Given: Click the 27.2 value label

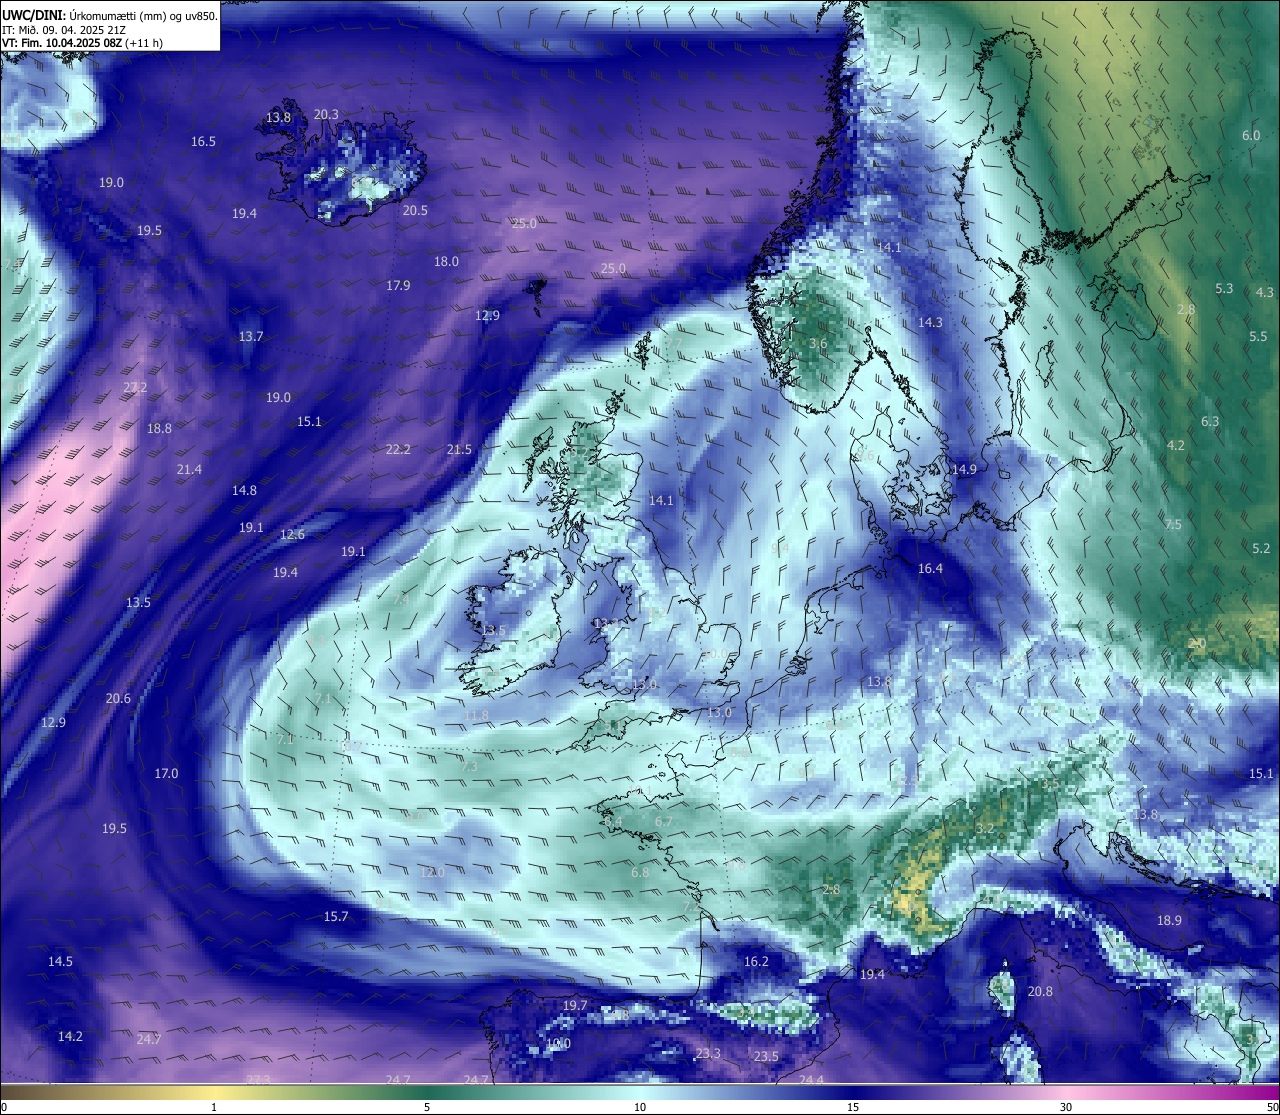Looking at the screenshot, I should [135, 388].
